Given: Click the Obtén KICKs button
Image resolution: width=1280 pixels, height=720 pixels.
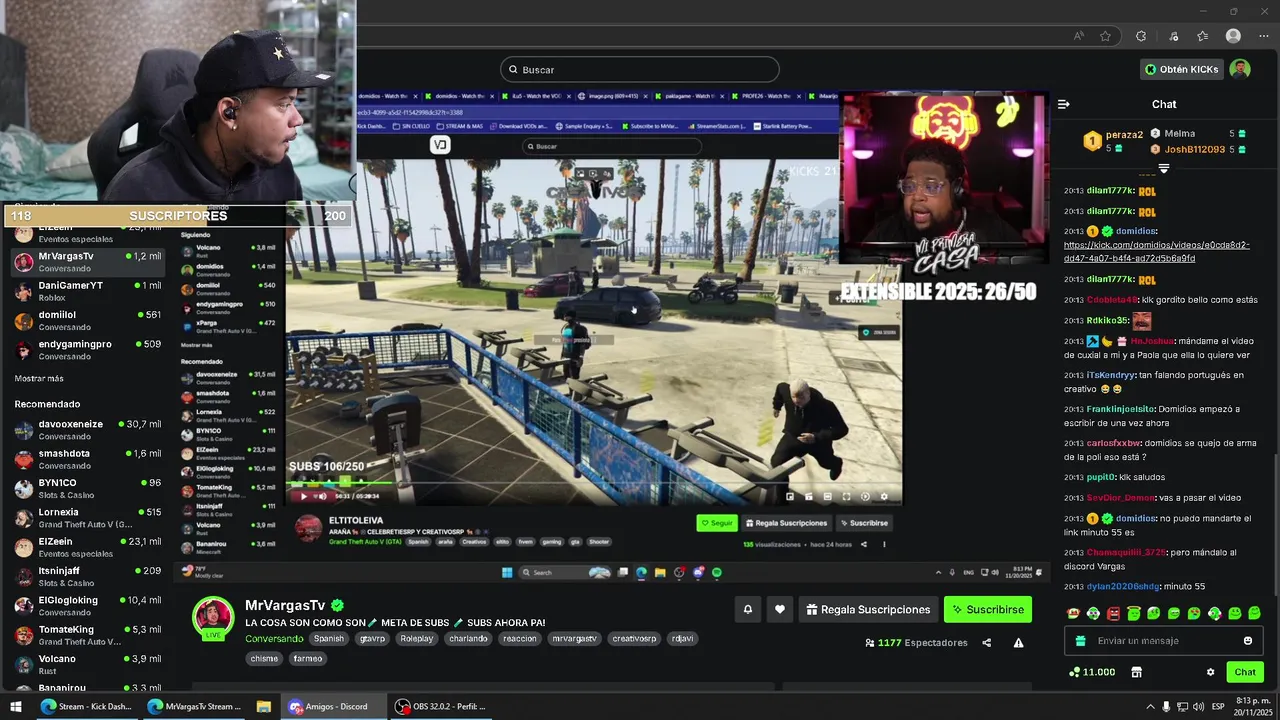Looking at the screenshot, I should 1181,69.
